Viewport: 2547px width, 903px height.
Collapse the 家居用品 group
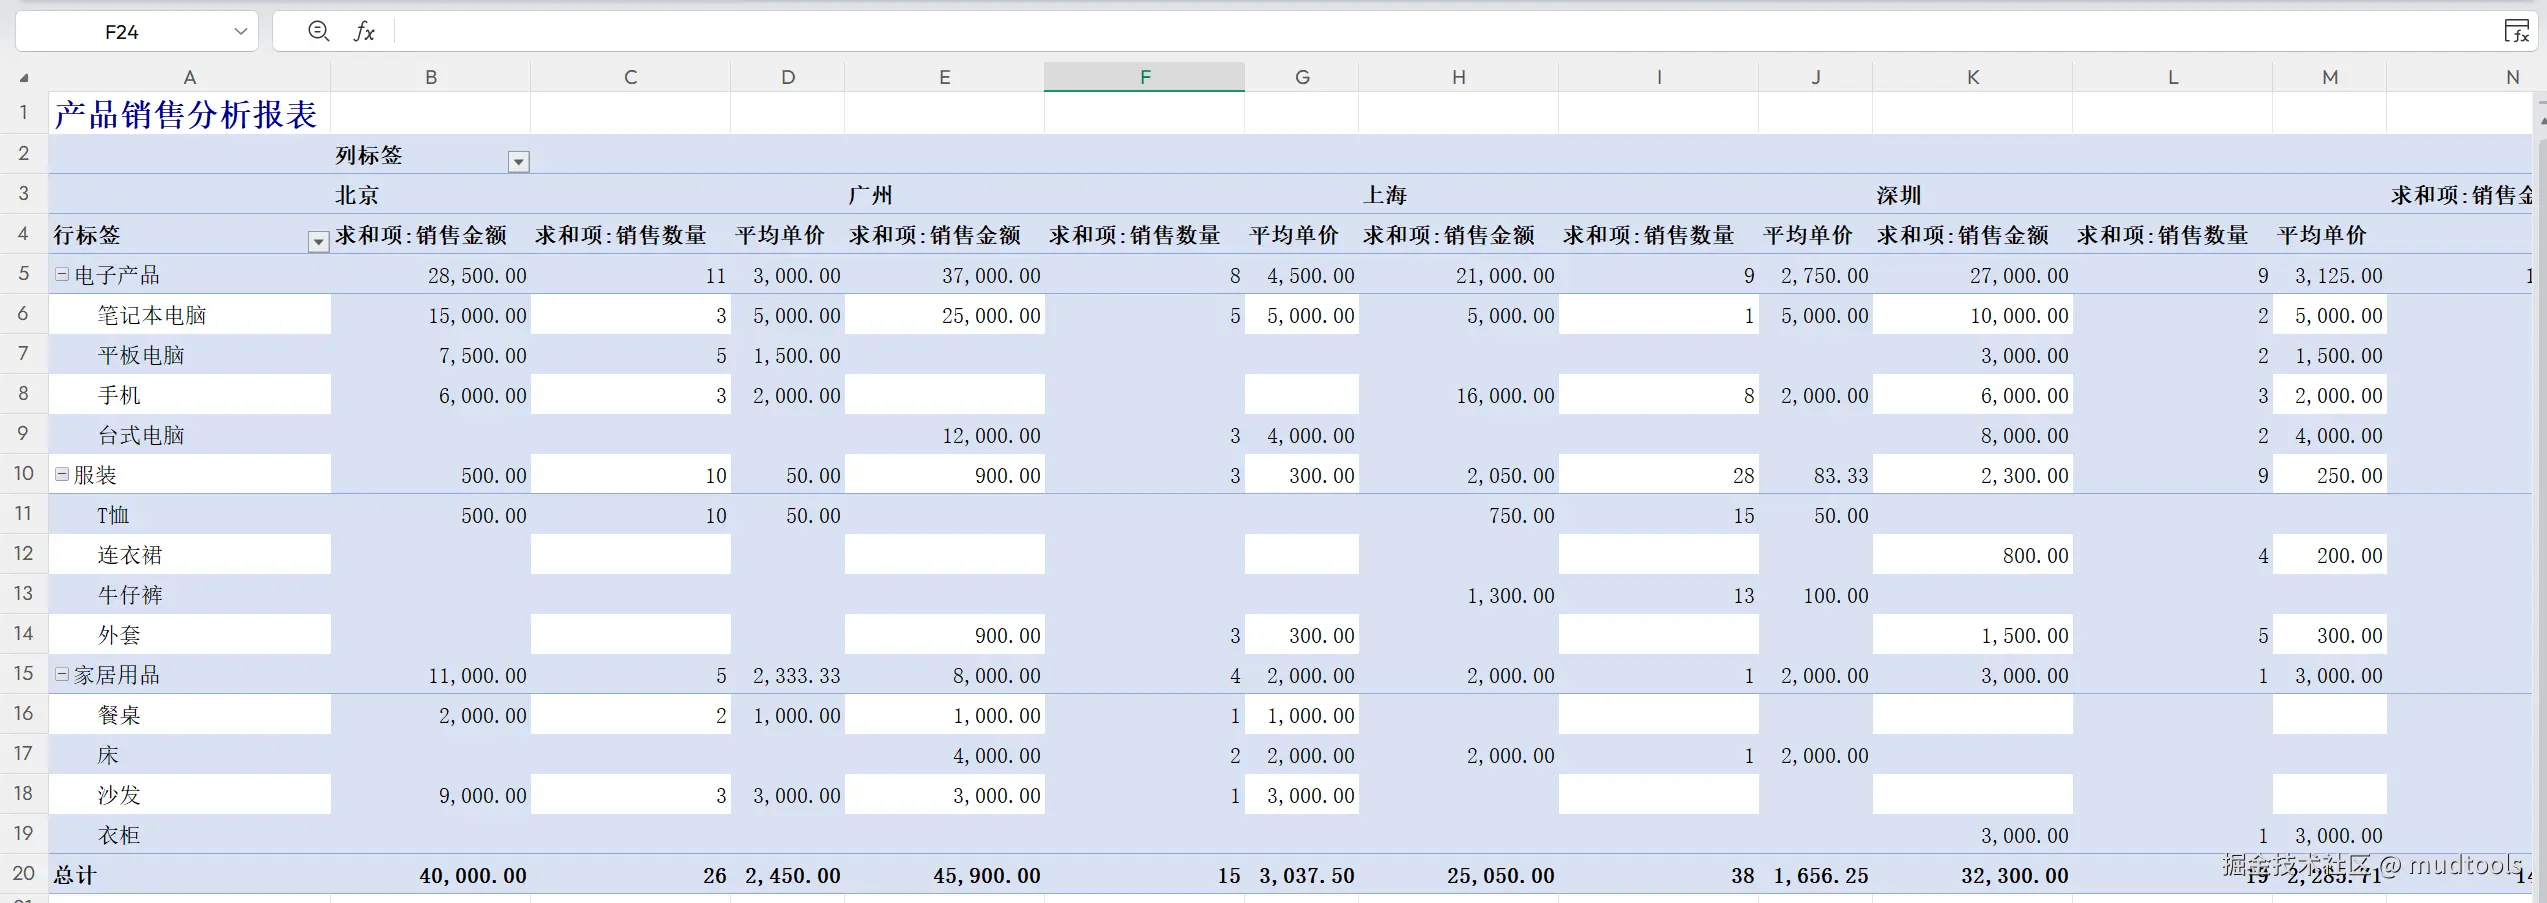(62, 673)
